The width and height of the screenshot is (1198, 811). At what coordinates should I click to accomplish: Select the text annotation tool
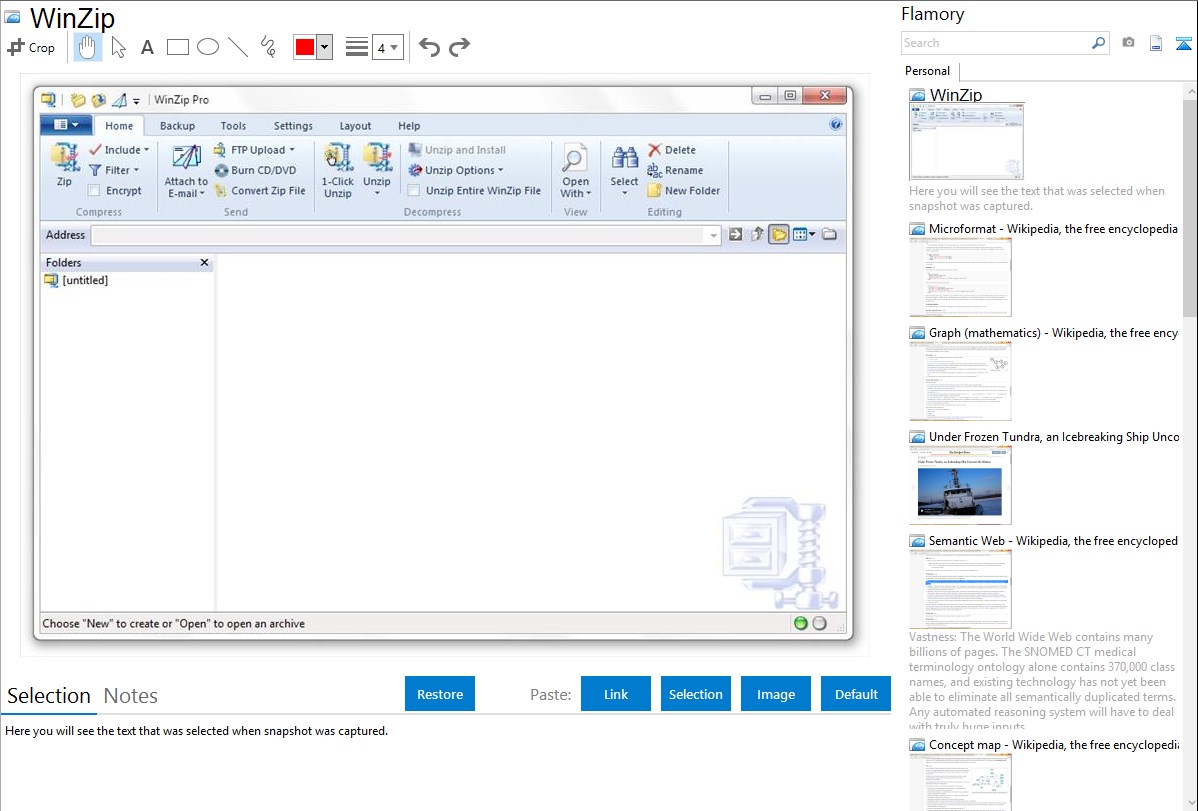[147, 47]
